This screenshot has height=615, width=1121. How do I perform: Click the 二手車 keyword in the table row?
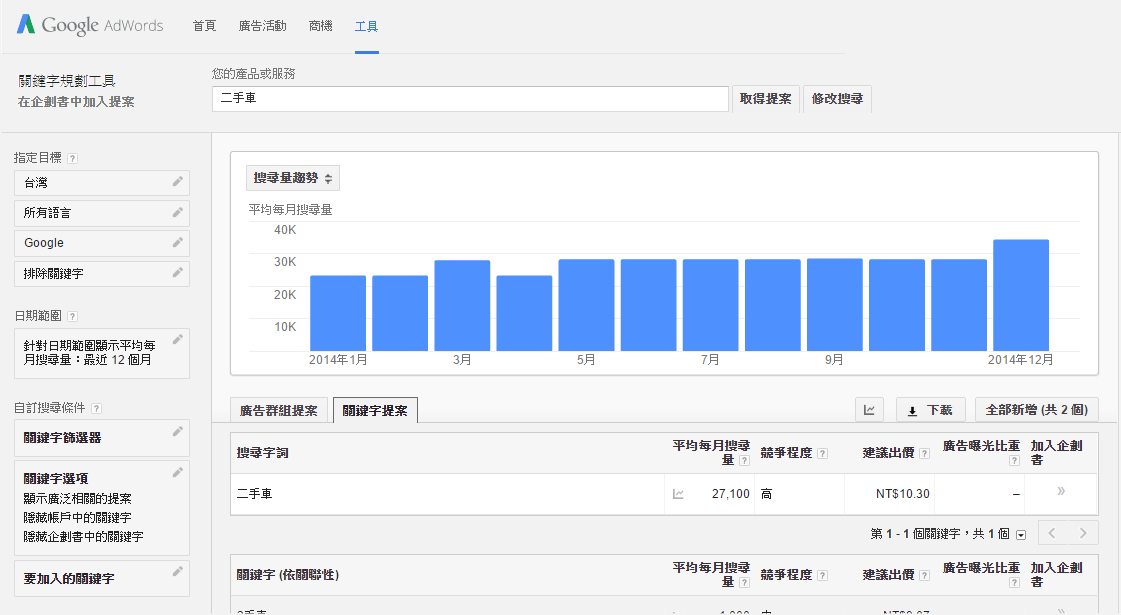(255, 493)
